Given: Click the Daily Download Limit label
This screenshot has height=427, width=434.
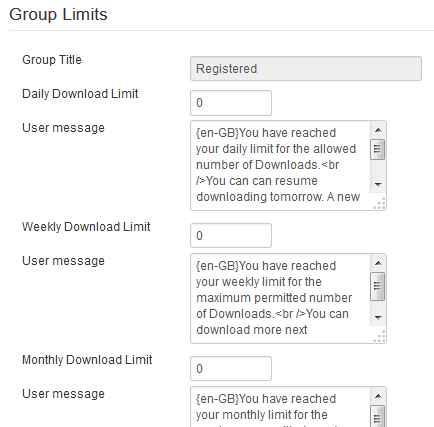Looking at the screenshot, I should click(80, 94).
